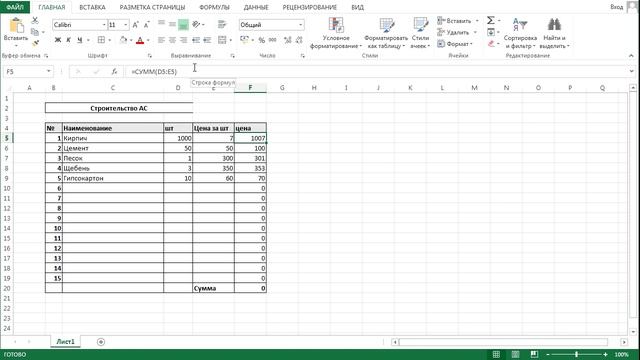This screenshot has height=360, width=640.
Task: Toggle underline (Ч) formatting
Action: click(x=80, y=40)
